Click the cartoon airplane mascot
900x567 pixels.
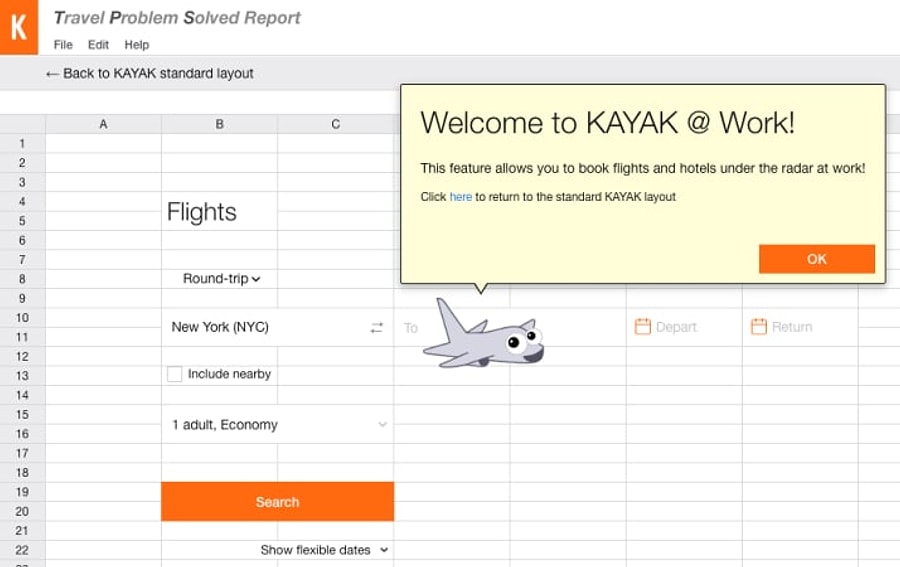(483, 334)
